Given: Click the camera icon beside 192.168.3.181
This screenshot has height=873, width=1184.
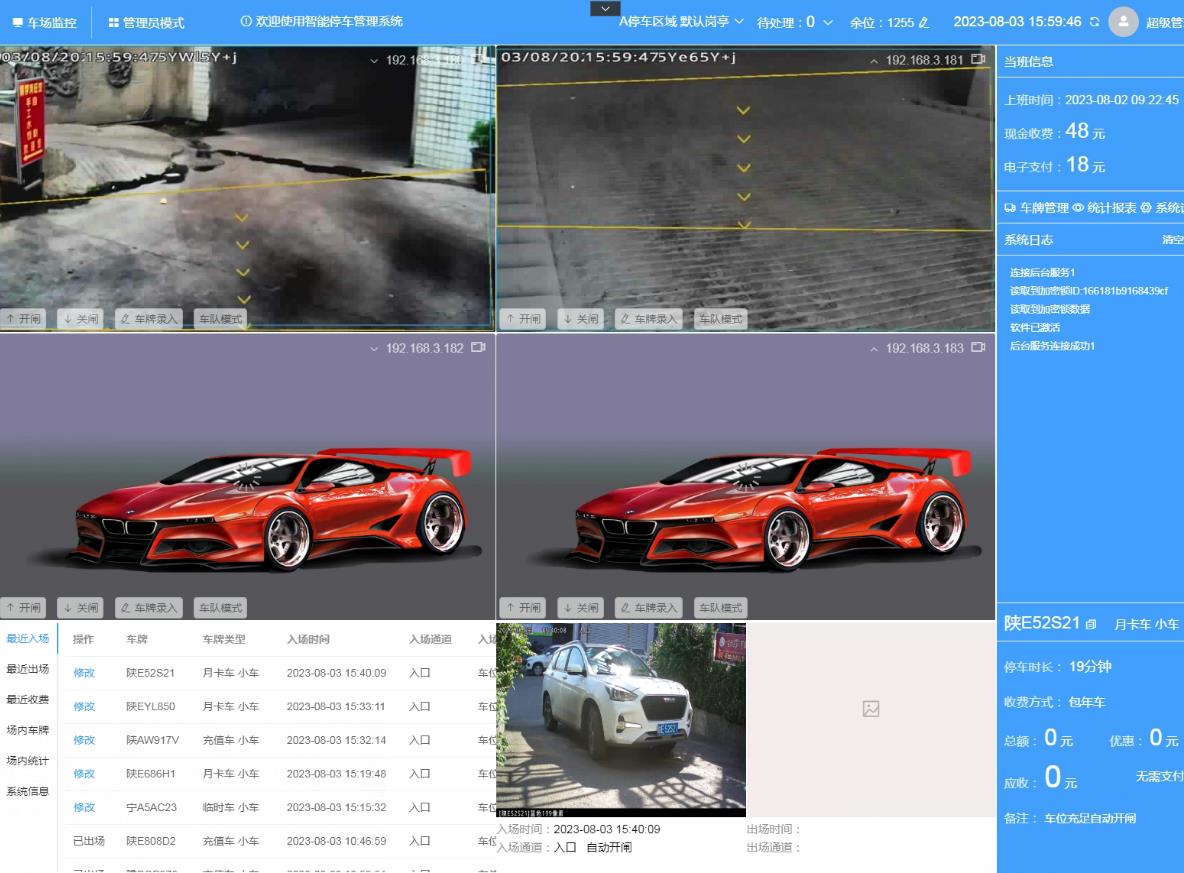Looking at the screenshot, I should pyautogui.click(x=978, y=59).
